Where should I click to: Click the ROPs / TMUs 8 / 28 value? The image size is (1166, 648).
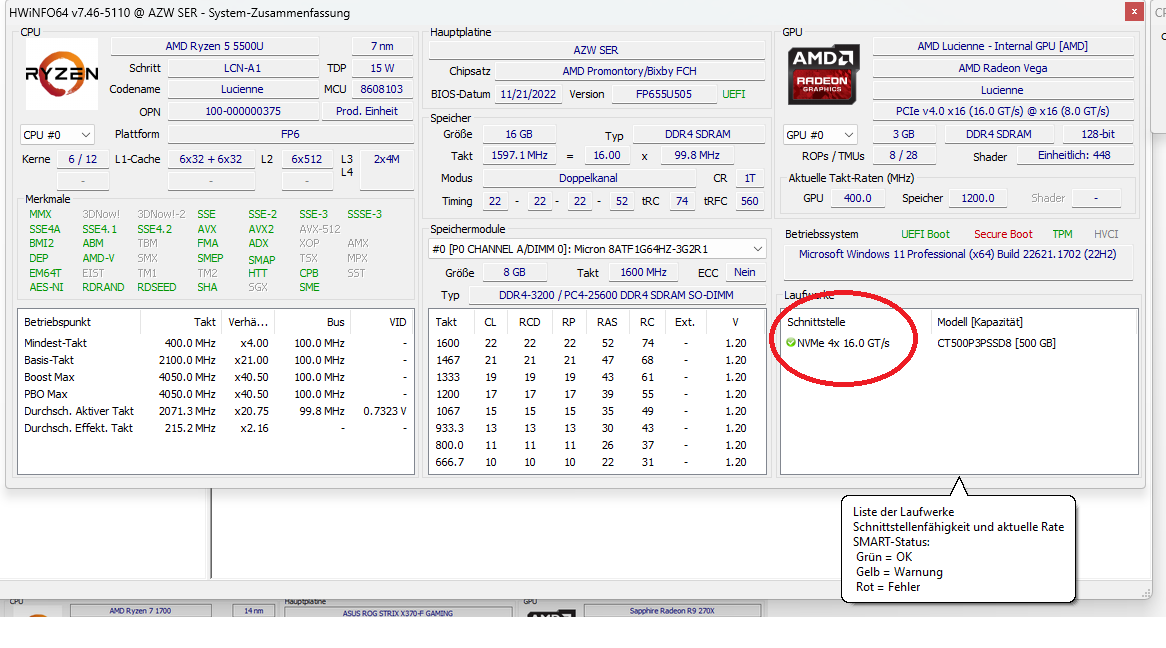[904, 155]
